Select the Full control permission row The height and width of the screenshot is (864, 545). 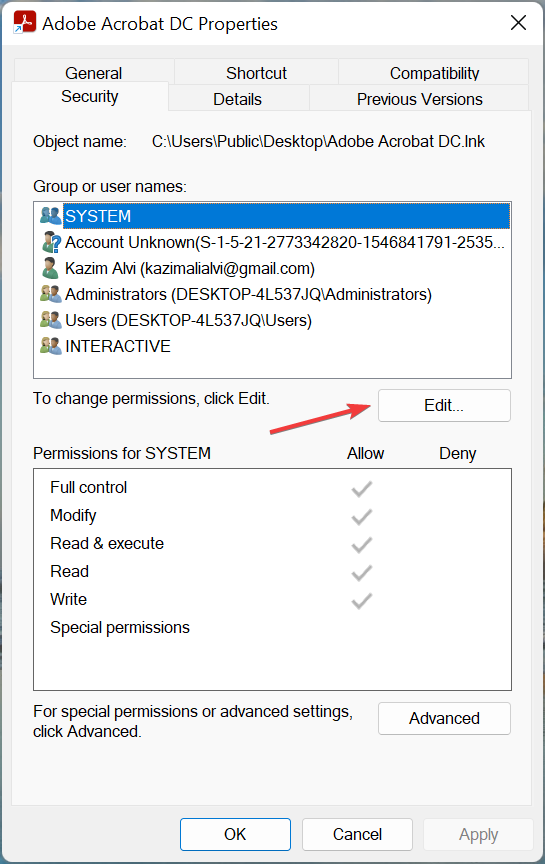(272, 488)
